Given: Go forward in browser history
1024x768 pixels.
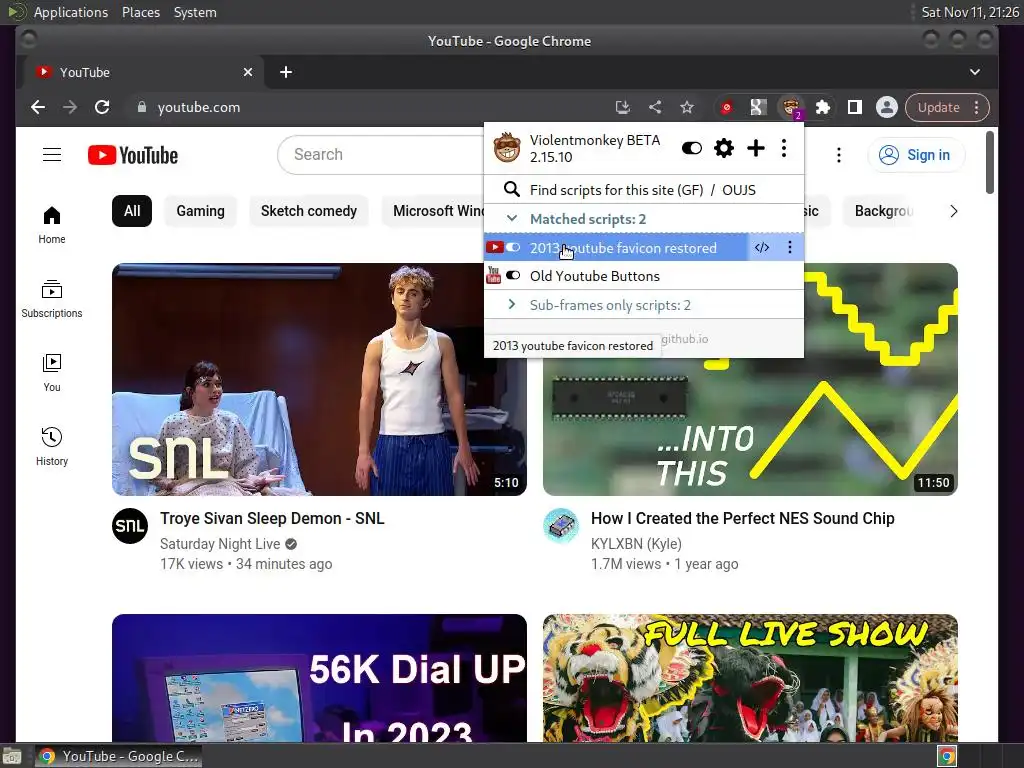Looking at the screenshot, I should pos(70,107).
